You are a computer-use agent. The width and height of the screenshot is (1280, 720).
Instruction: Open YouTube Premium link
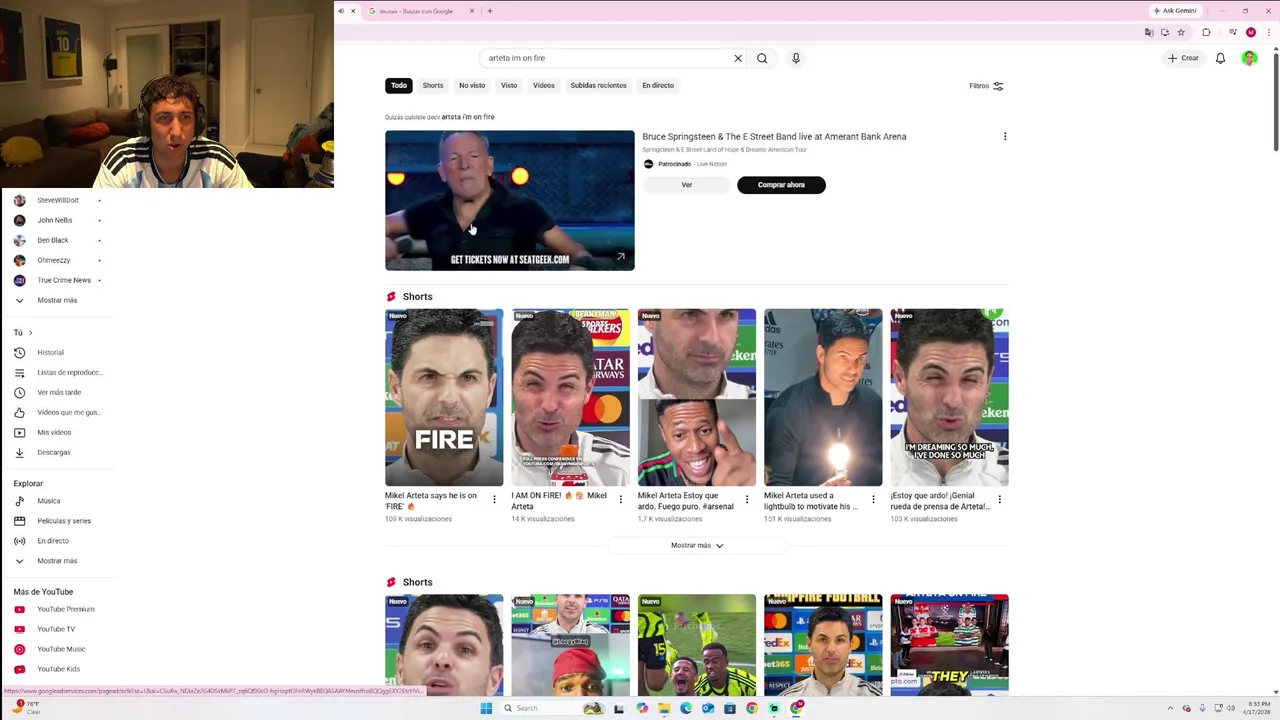pos(58,609)
